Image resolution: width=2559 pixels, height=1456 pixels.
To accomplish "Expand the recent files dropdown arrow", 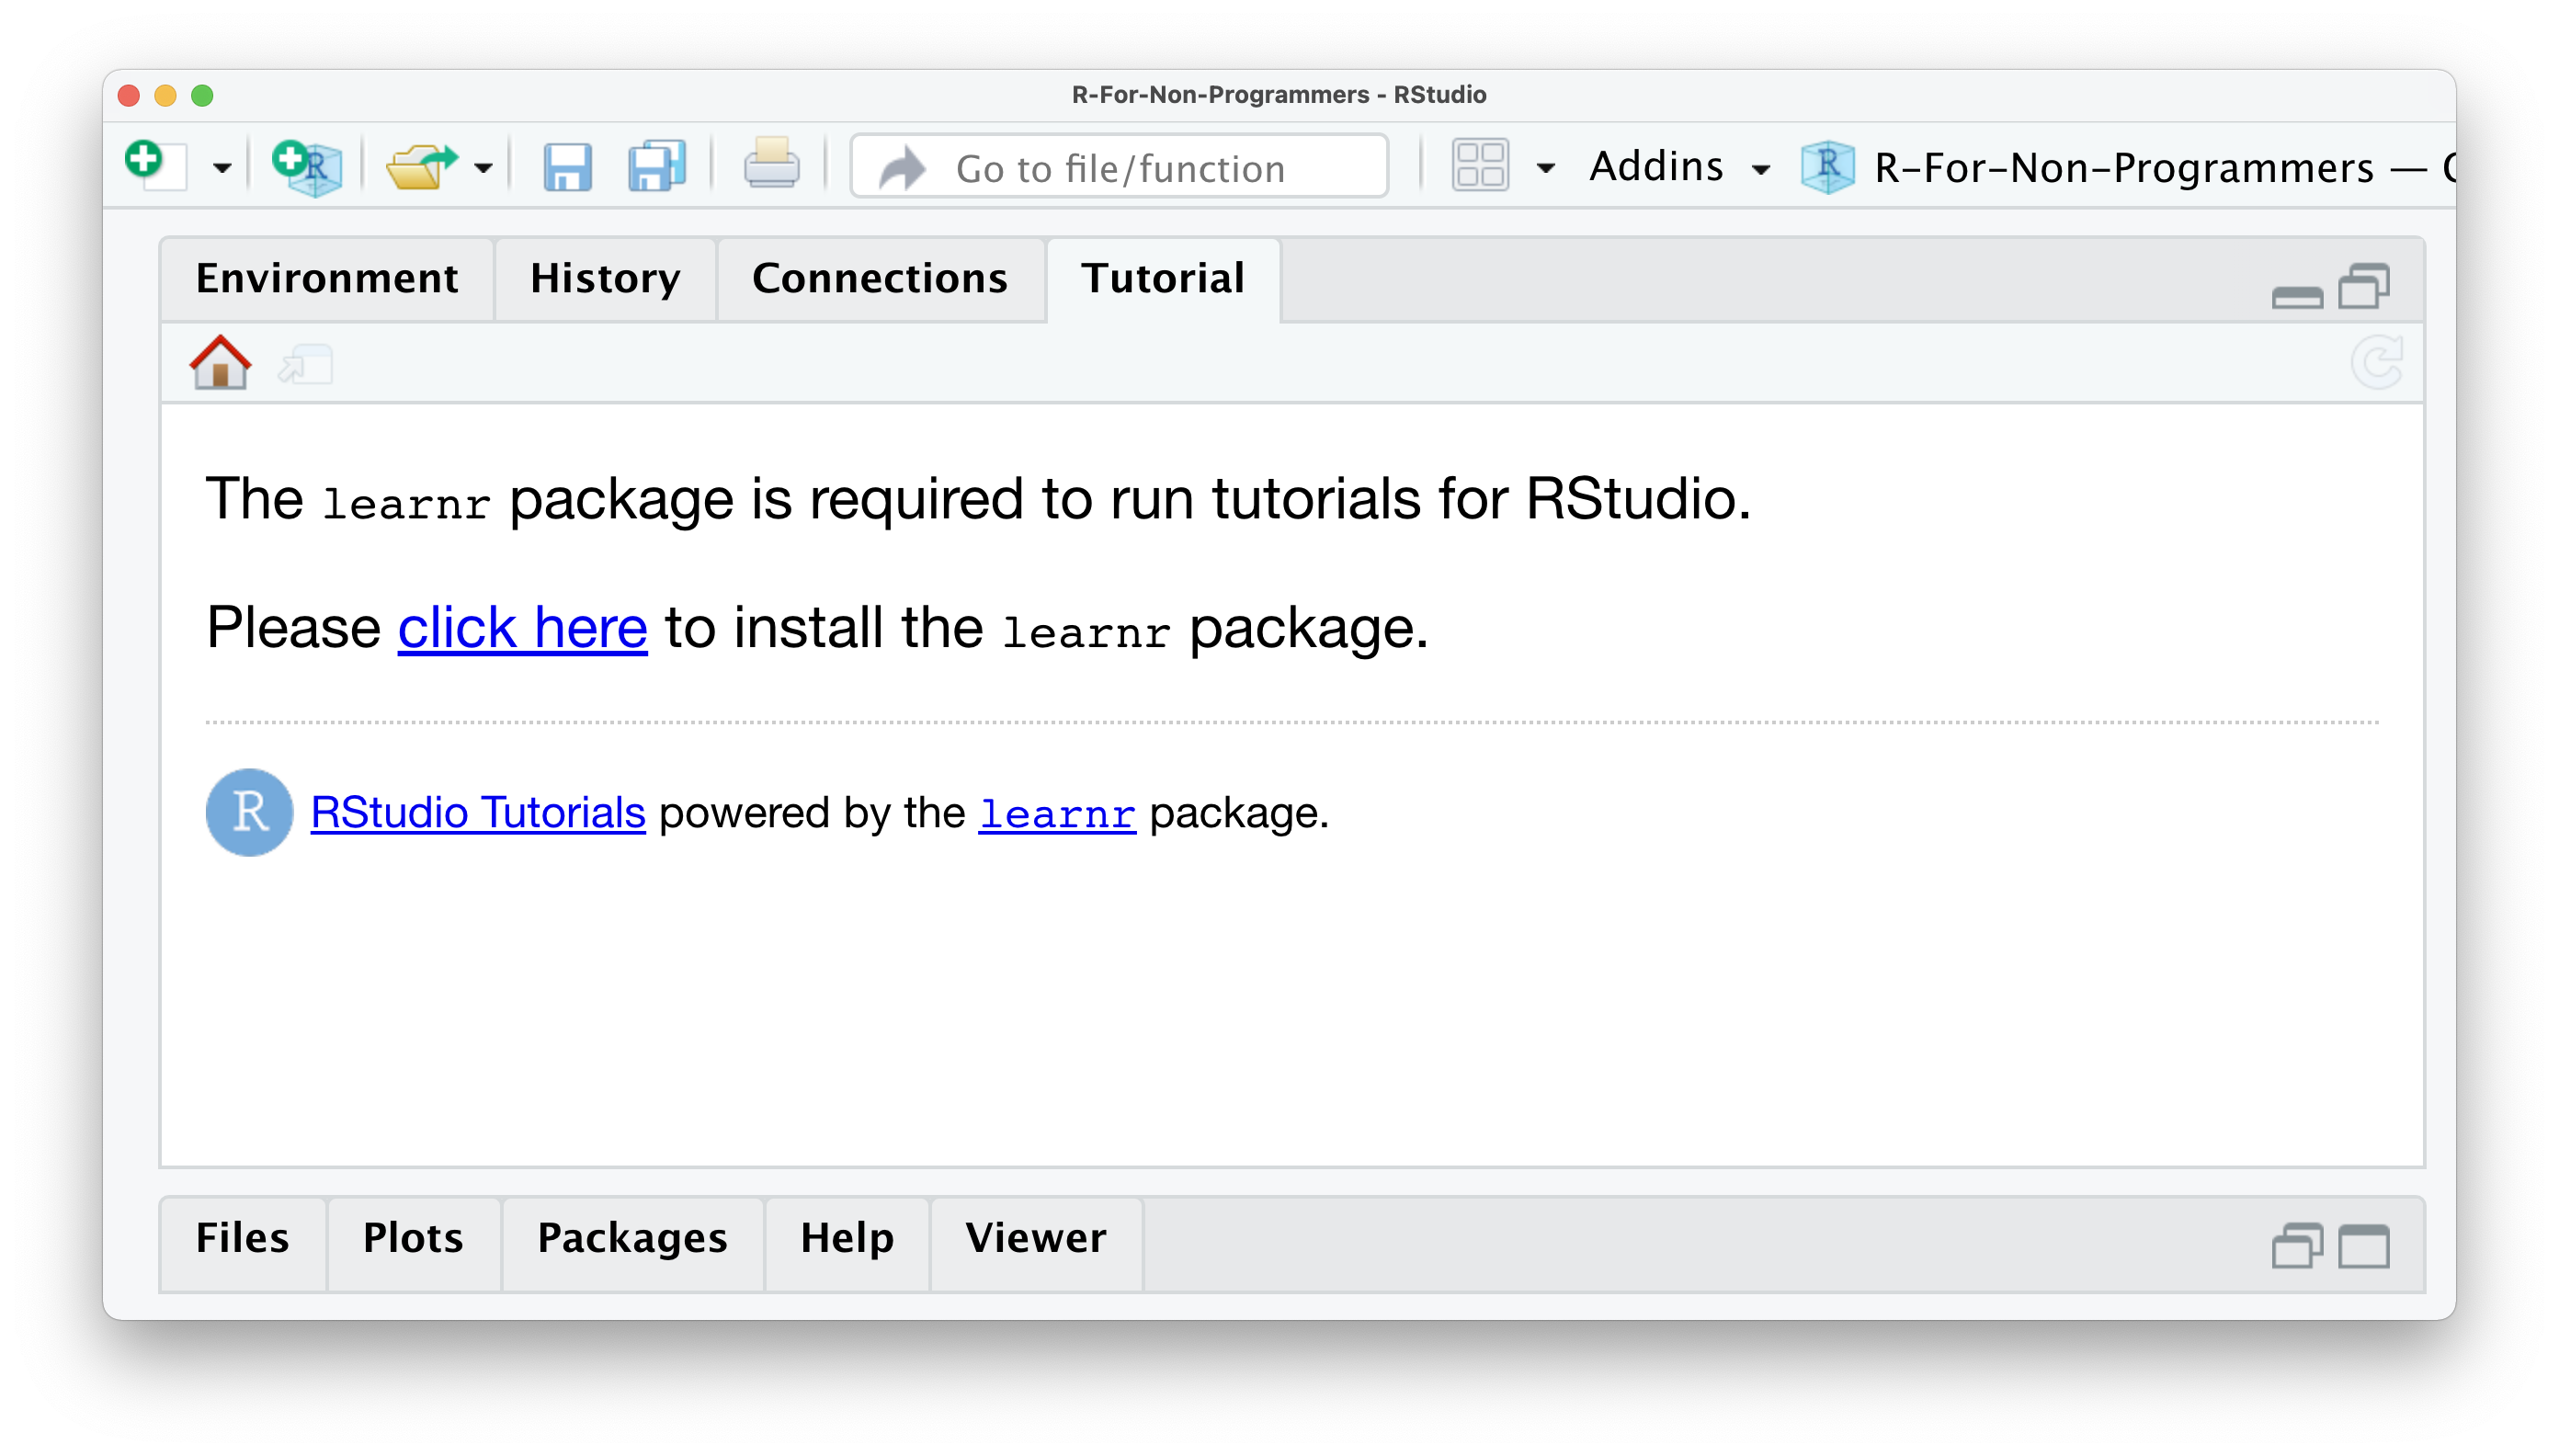I will point(484,168).
